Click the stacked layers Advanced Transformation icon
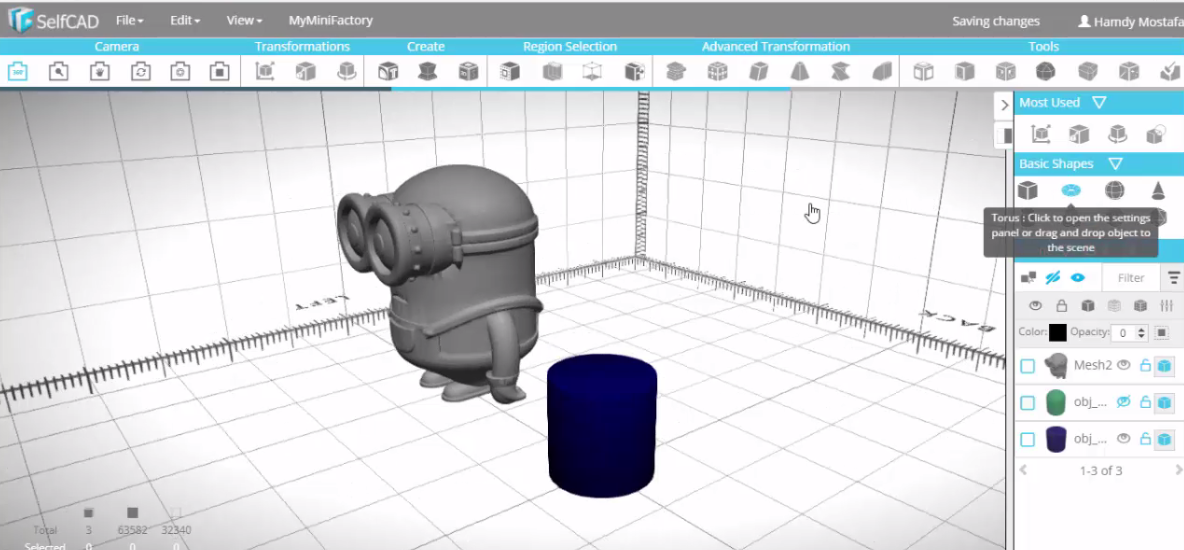Screen dimensions: 1184x550 [676, 72]
